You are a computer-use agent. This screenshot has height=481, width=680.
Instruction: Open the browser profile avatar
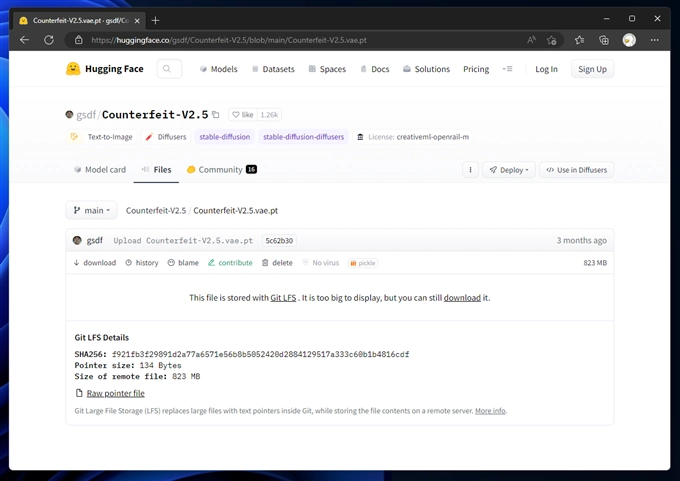629,40
